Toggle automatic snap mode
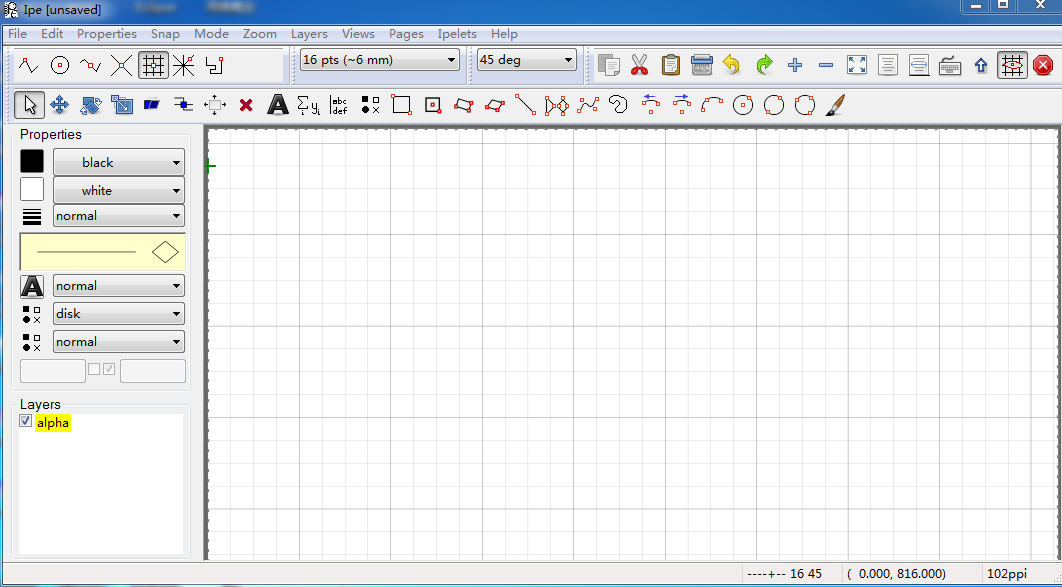 coord(215,65)
